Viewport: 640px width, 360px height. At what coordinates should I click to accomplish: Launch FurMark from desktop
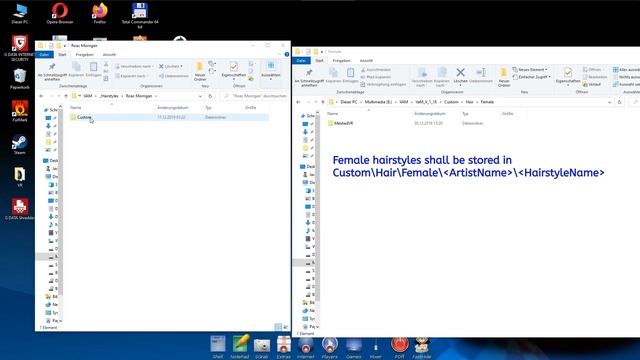pyautogui.click(x=20, y=111)
